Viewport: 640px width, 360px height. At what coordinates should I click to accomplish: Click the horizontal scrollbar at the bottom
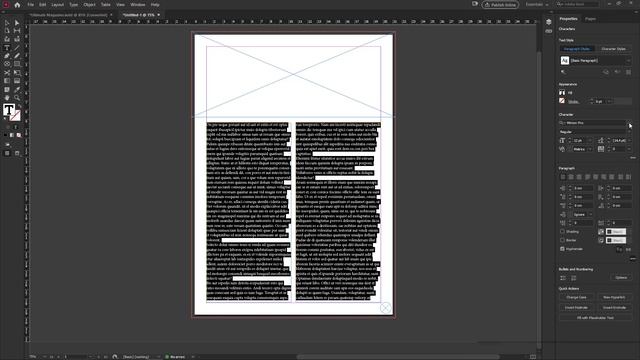coord(398,357)
